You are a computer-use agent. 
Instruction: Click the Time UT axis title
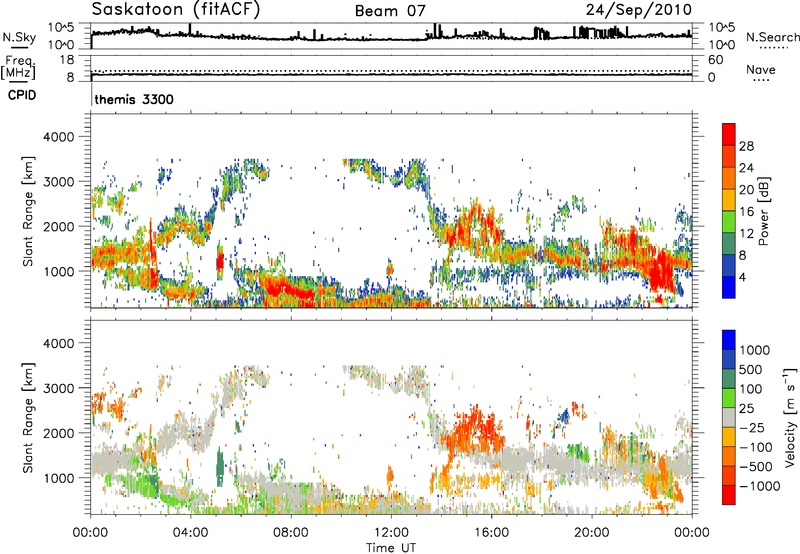pos(391,548)
